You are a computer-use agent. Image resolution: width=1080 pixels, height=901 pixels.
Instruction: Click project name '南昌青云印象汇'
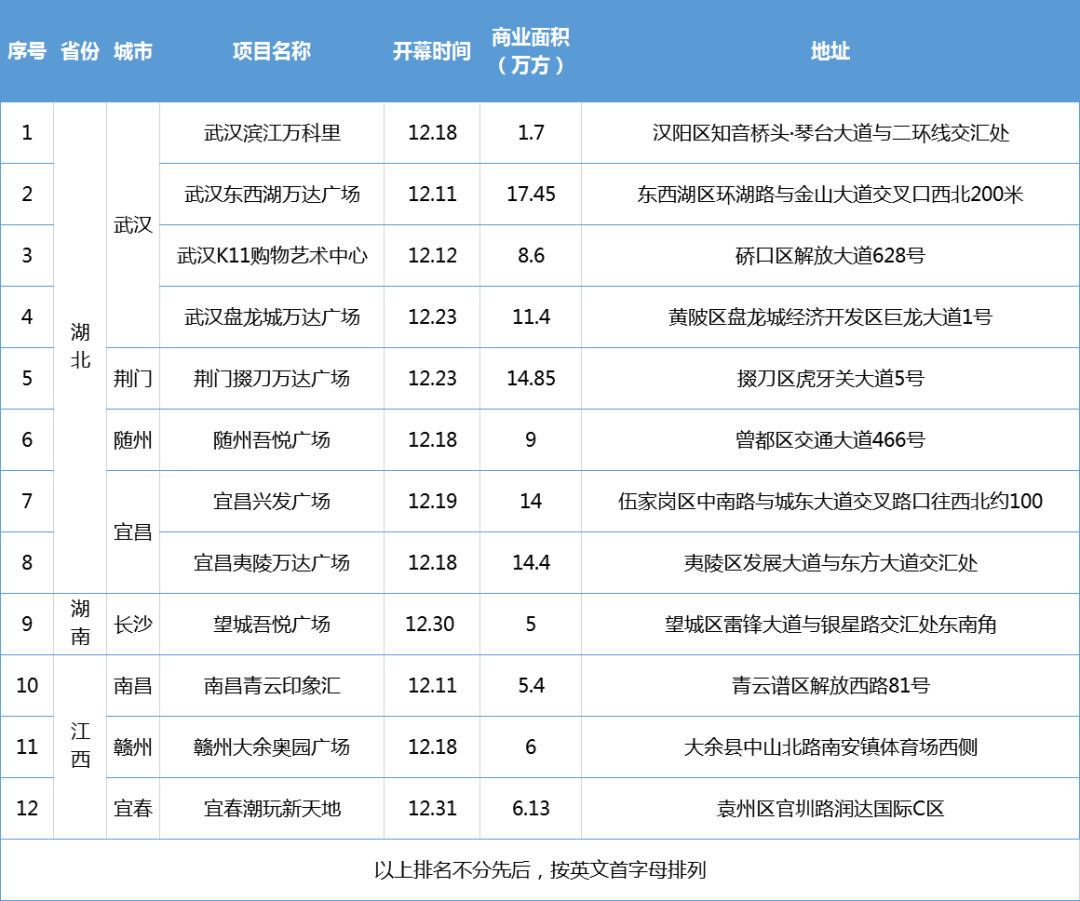[272, 685]
